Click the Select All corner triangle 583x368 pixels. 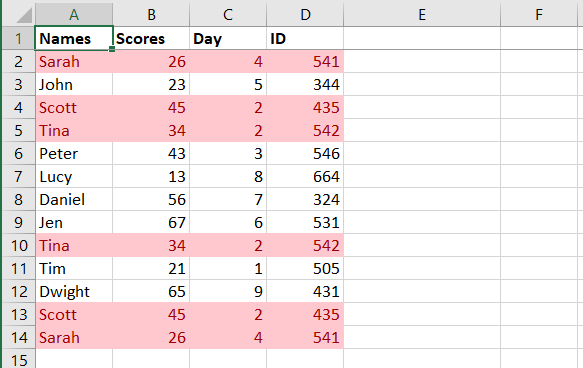coord(24,15)
